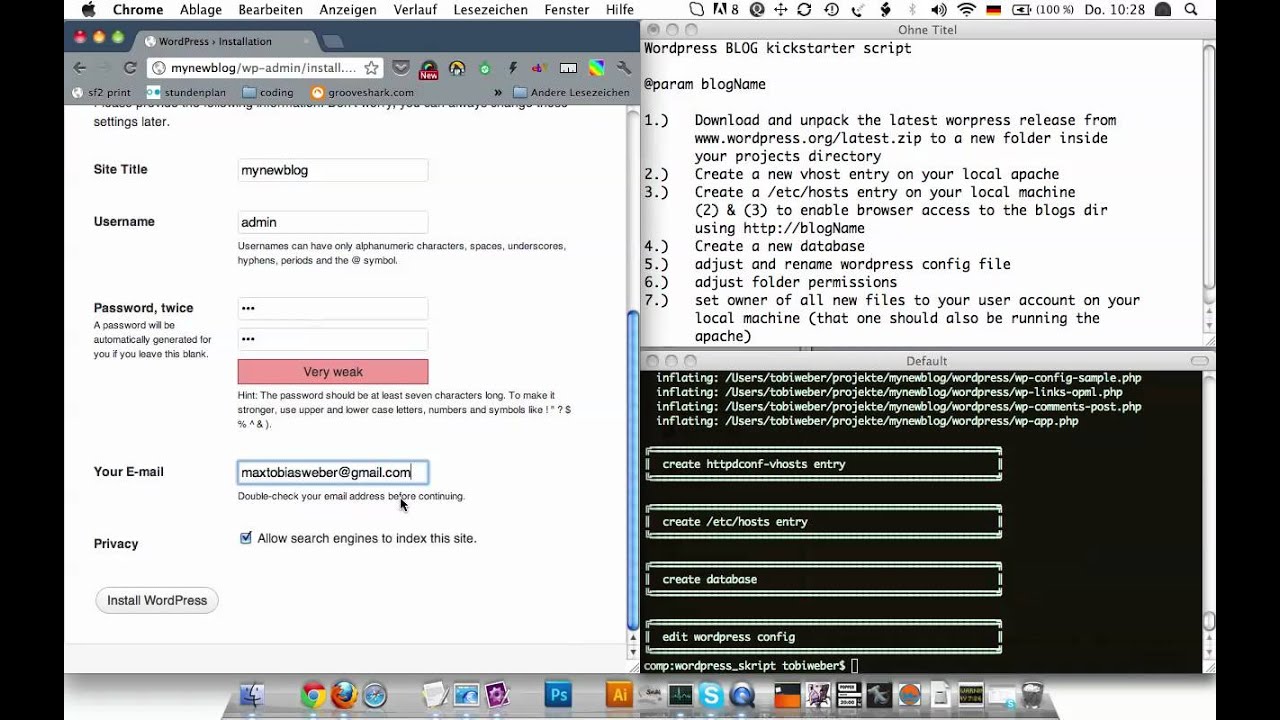Open Finder in the Dock
The height and width of the screenshot is (720, 1280).
tap(254, 695)
